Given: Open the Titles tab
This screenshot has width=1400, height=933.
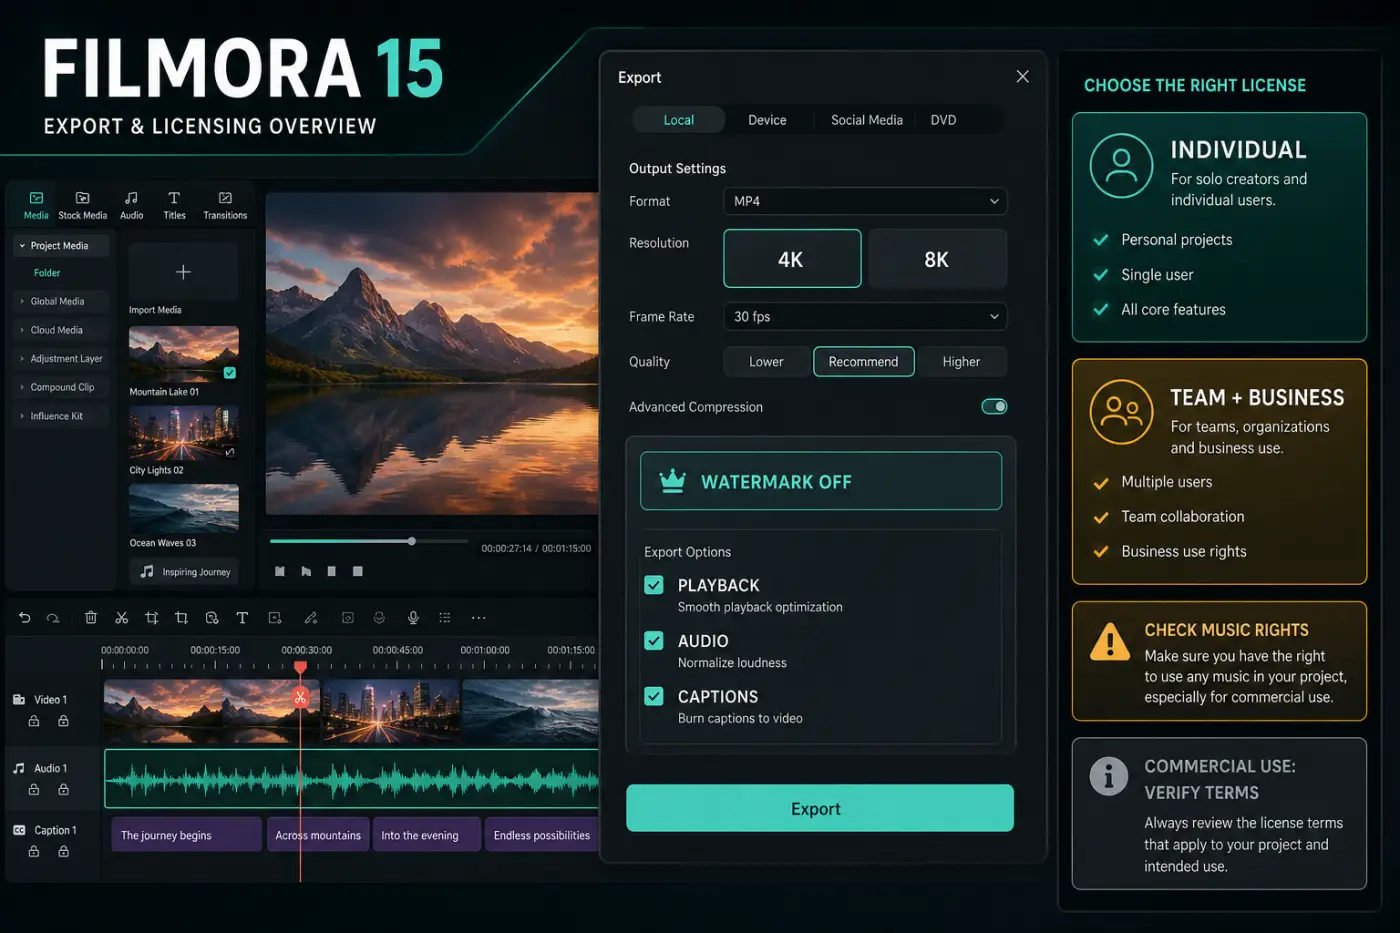Looking at the screenshot, I should pos(174,205).
